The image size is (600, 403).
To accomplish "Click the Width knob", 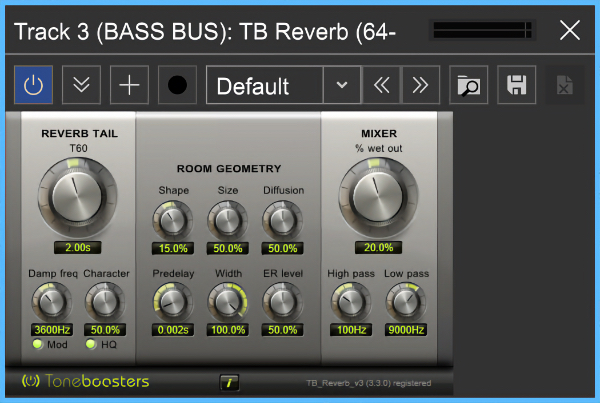I will coord(228,302).
